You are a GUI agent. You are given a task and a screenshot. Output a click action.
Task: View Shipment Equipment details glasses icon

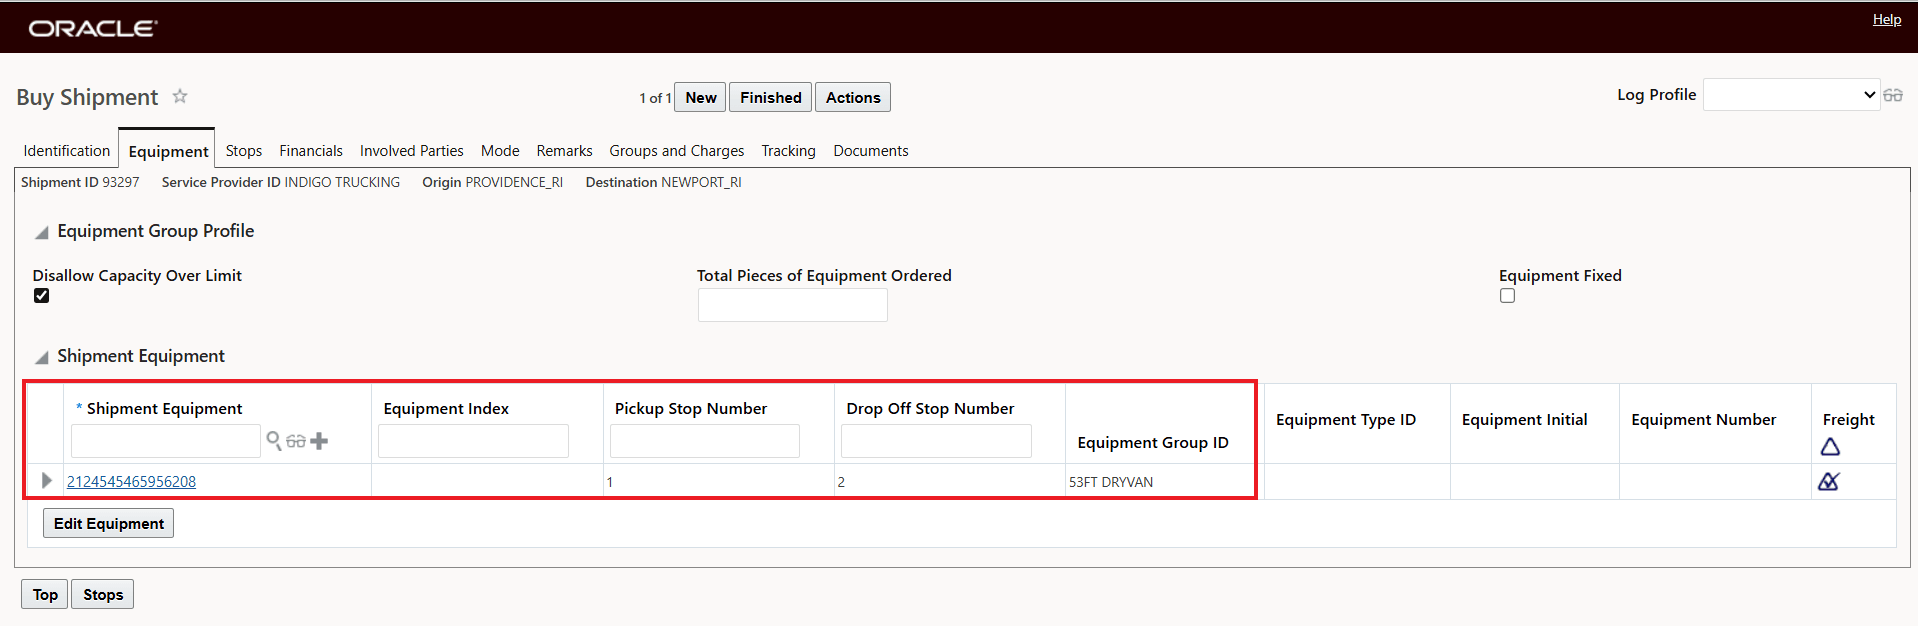(296, 441)
